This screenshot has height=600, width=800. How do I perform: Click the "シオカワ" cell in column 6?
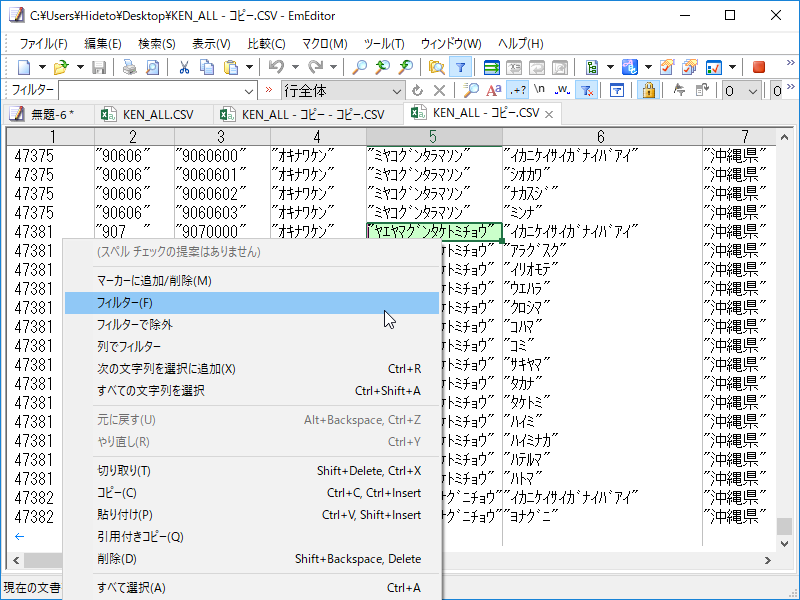602,175
